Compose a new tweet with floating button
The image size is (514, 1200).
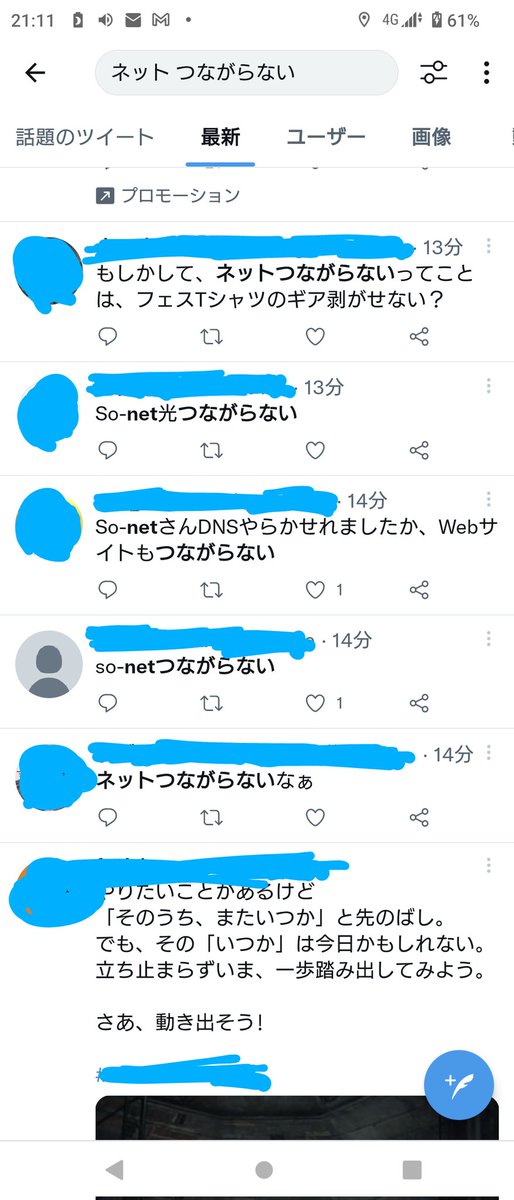[x=459, y=1082]
